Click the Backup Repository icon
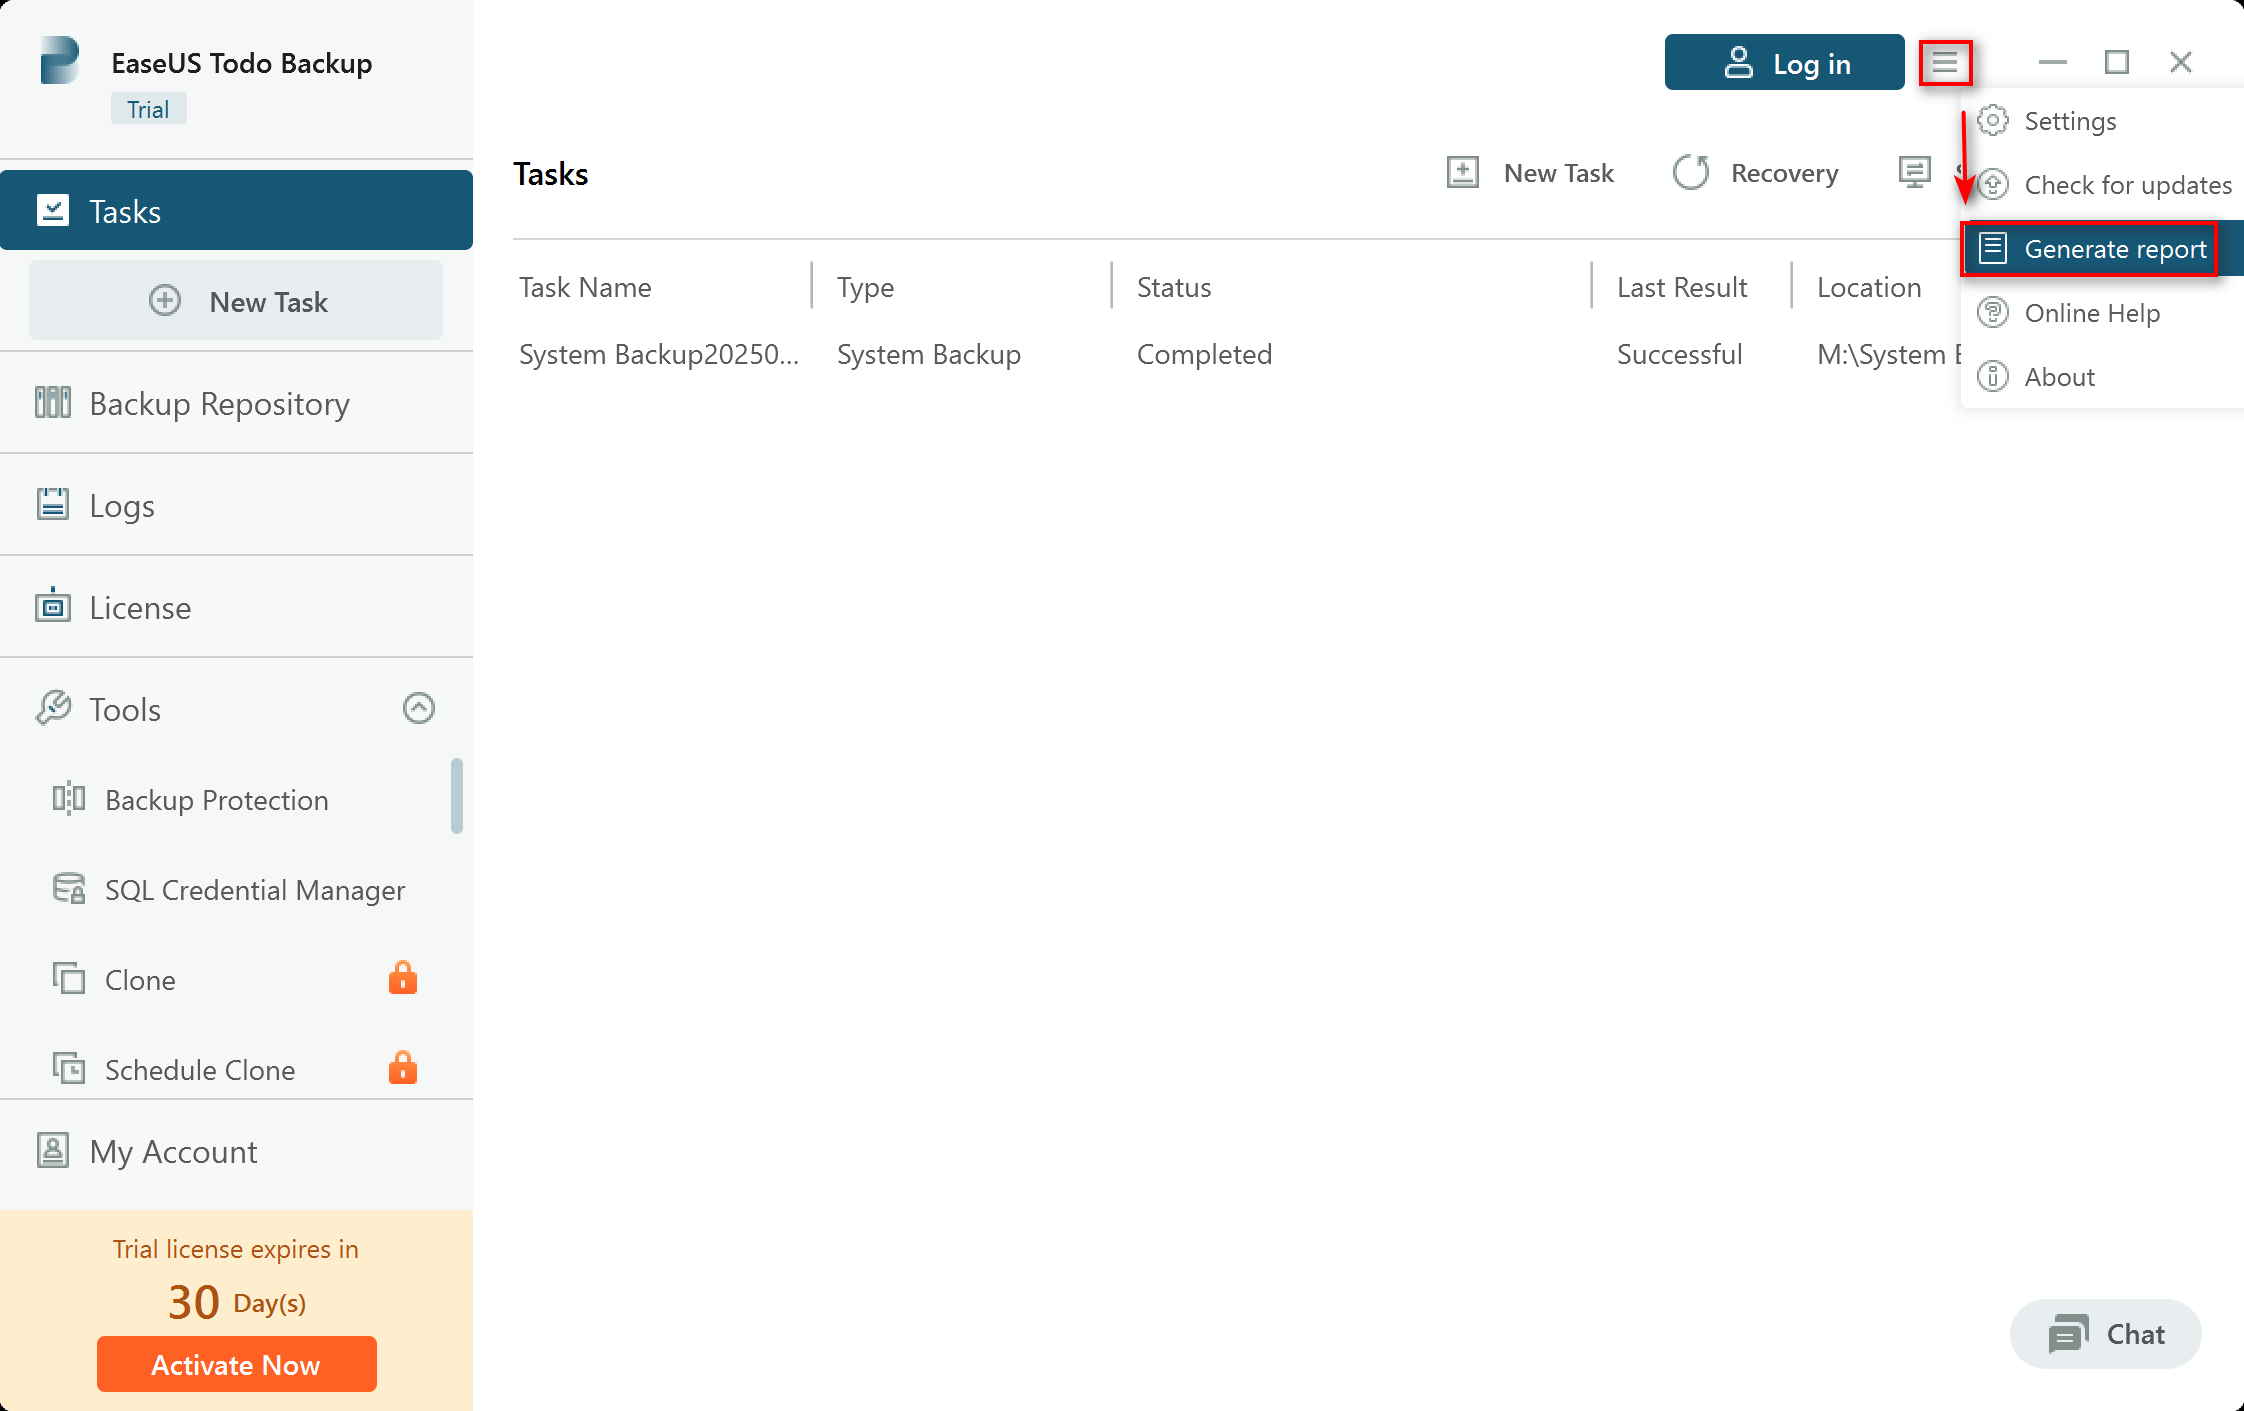 [x=53, y=403]
